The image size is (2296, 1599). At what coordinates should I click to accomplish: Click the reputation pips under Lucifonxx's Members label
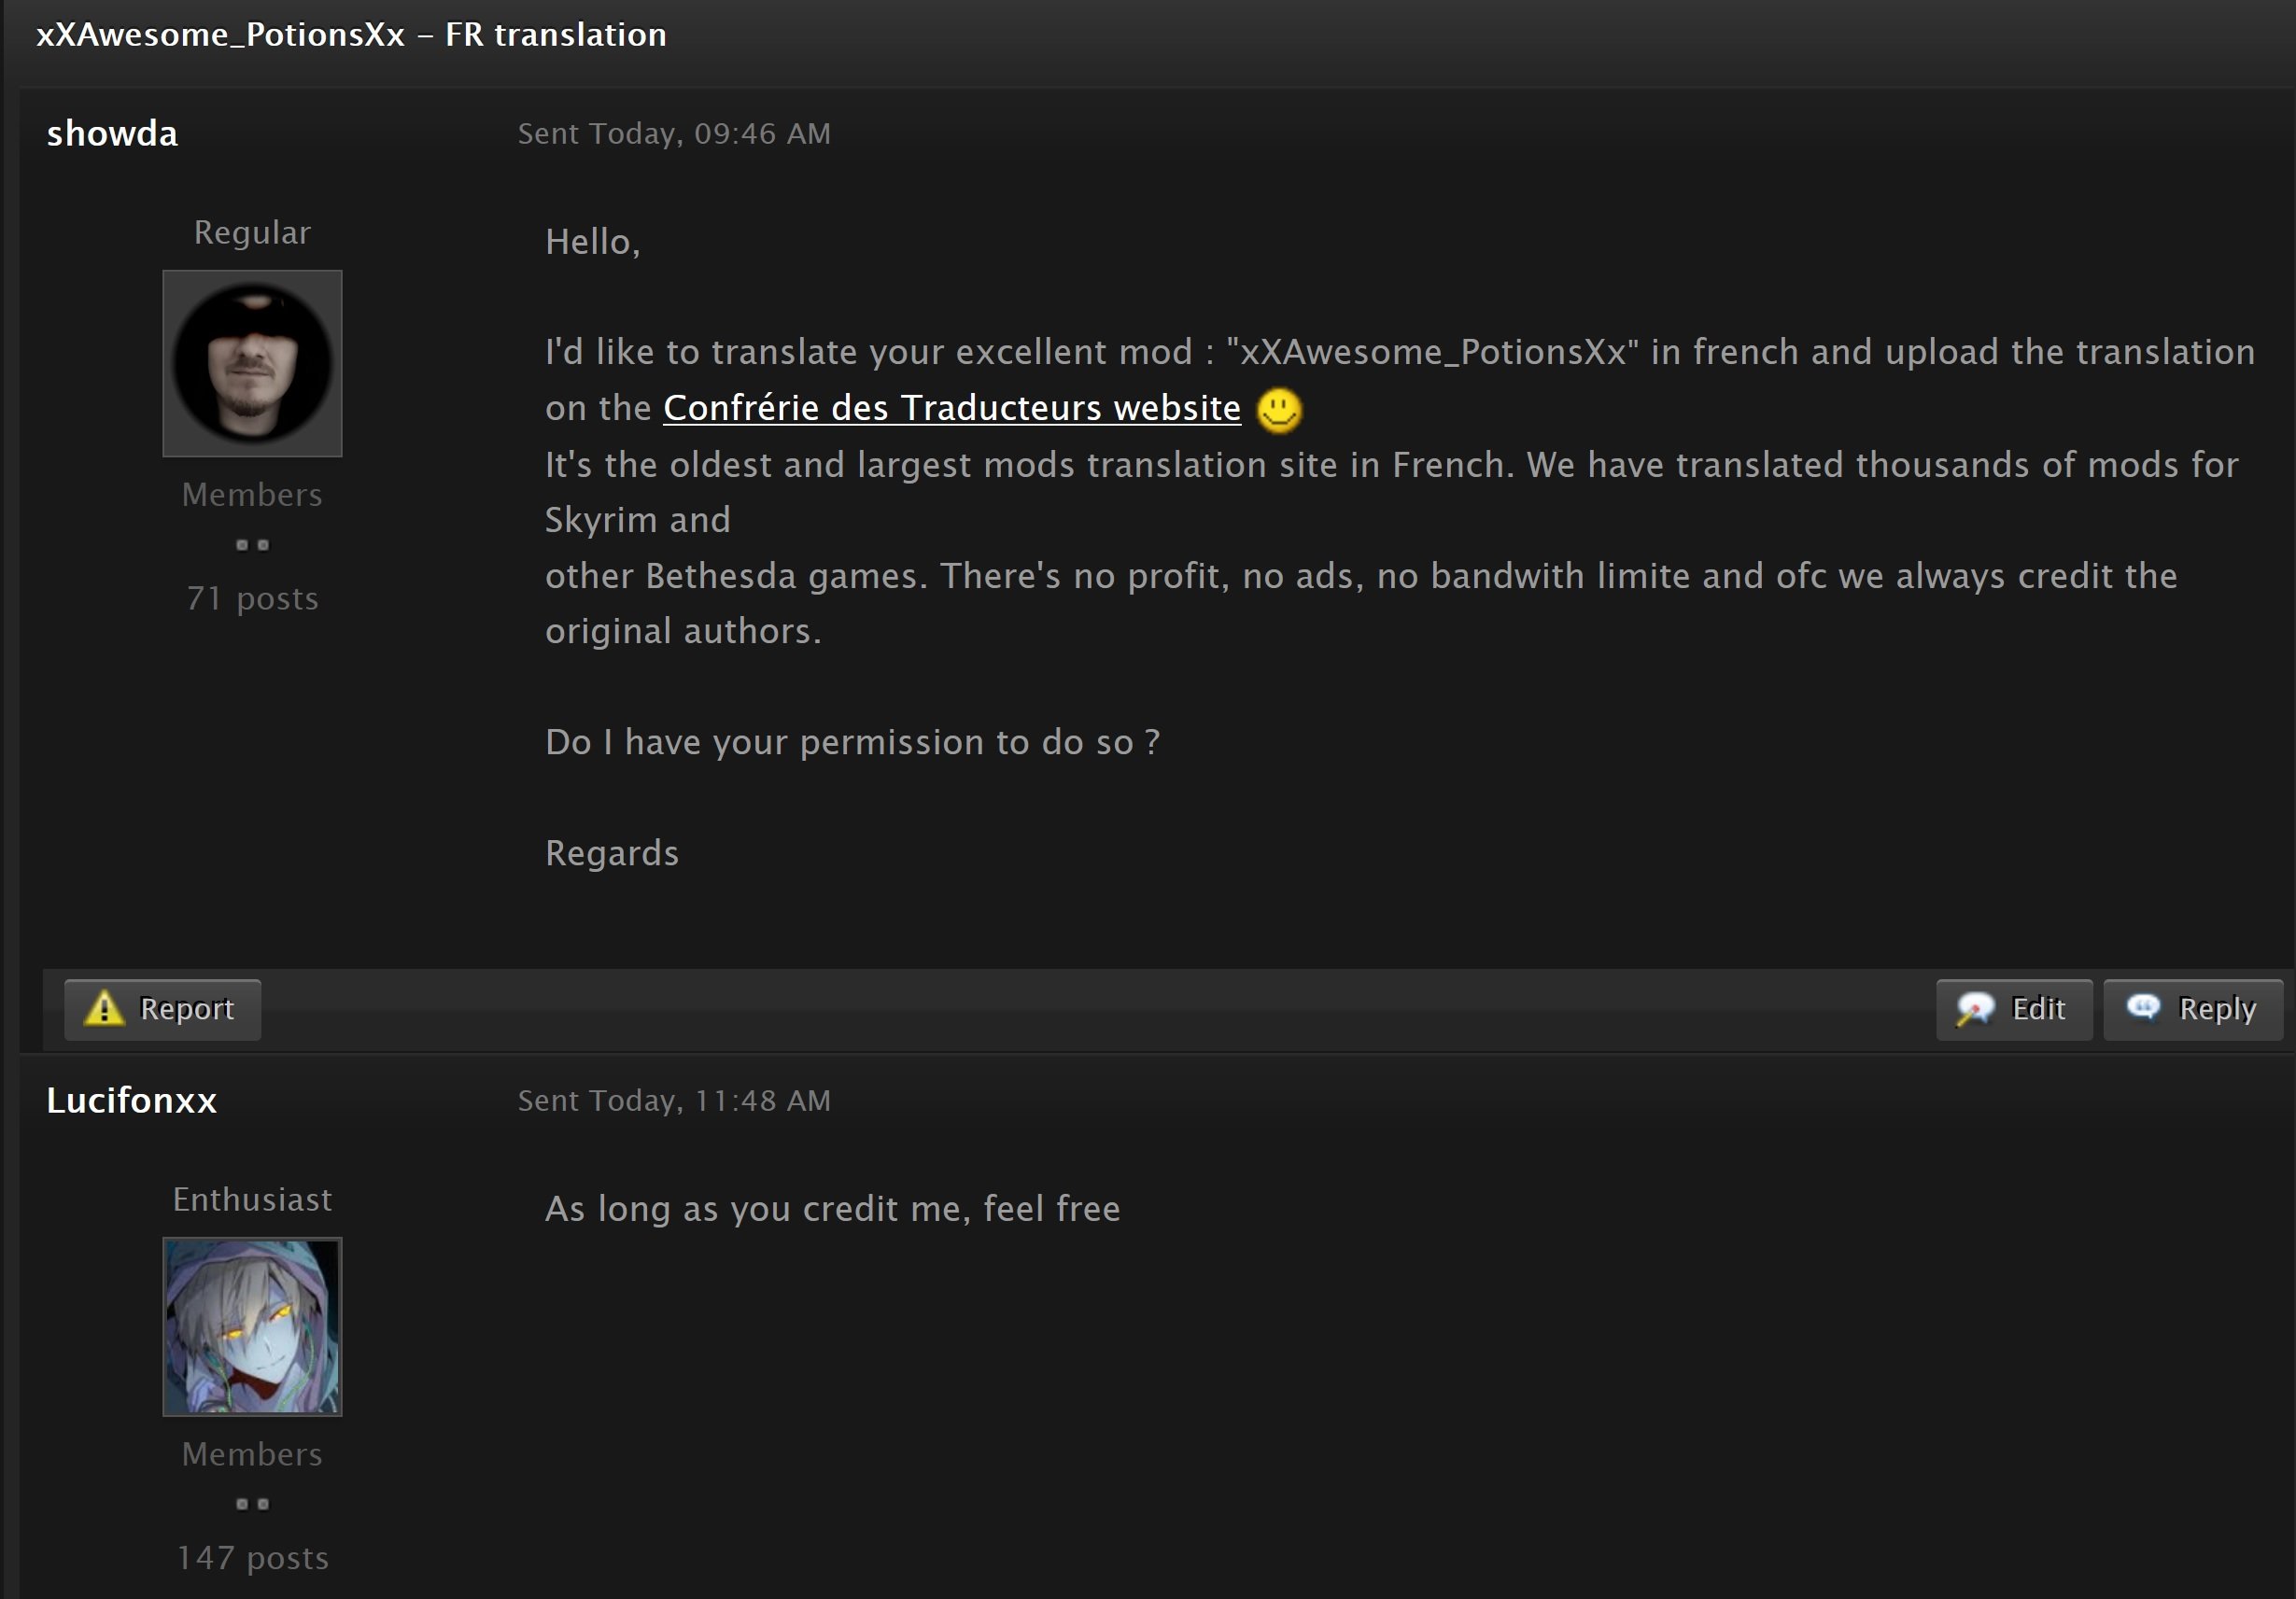click(252, 1504)
